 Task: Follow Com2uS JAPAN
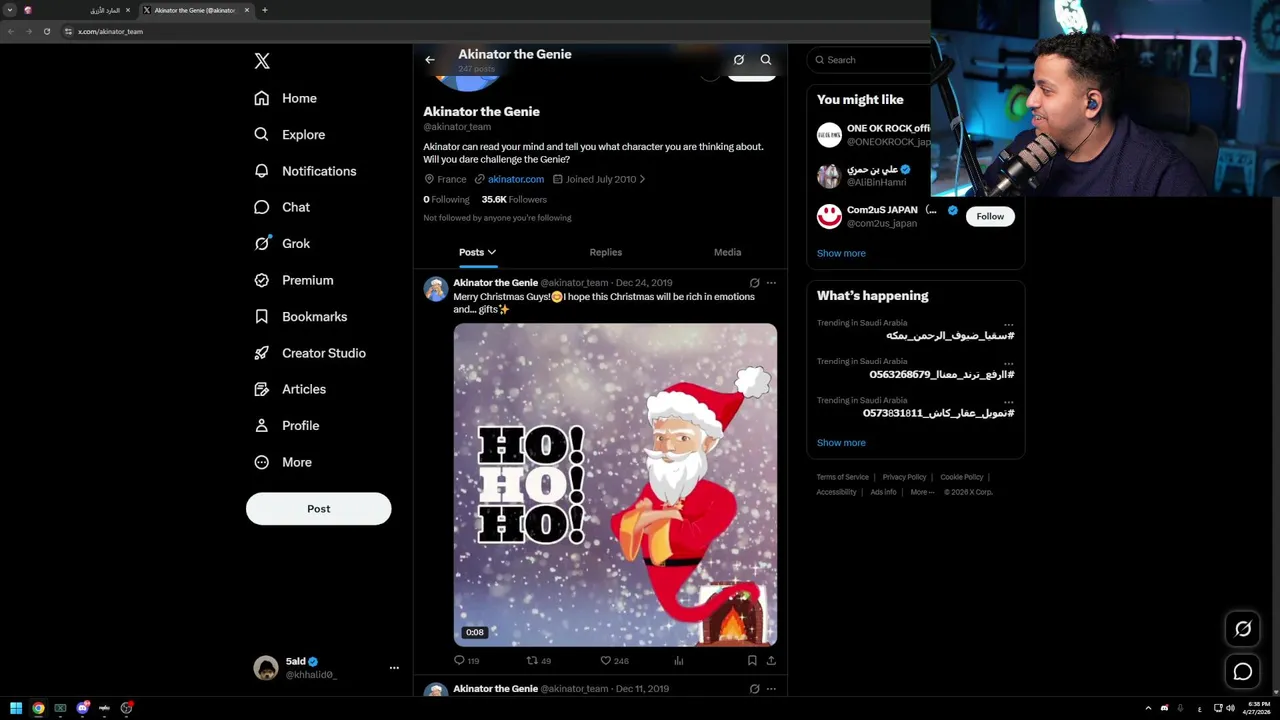click(990, 216)
